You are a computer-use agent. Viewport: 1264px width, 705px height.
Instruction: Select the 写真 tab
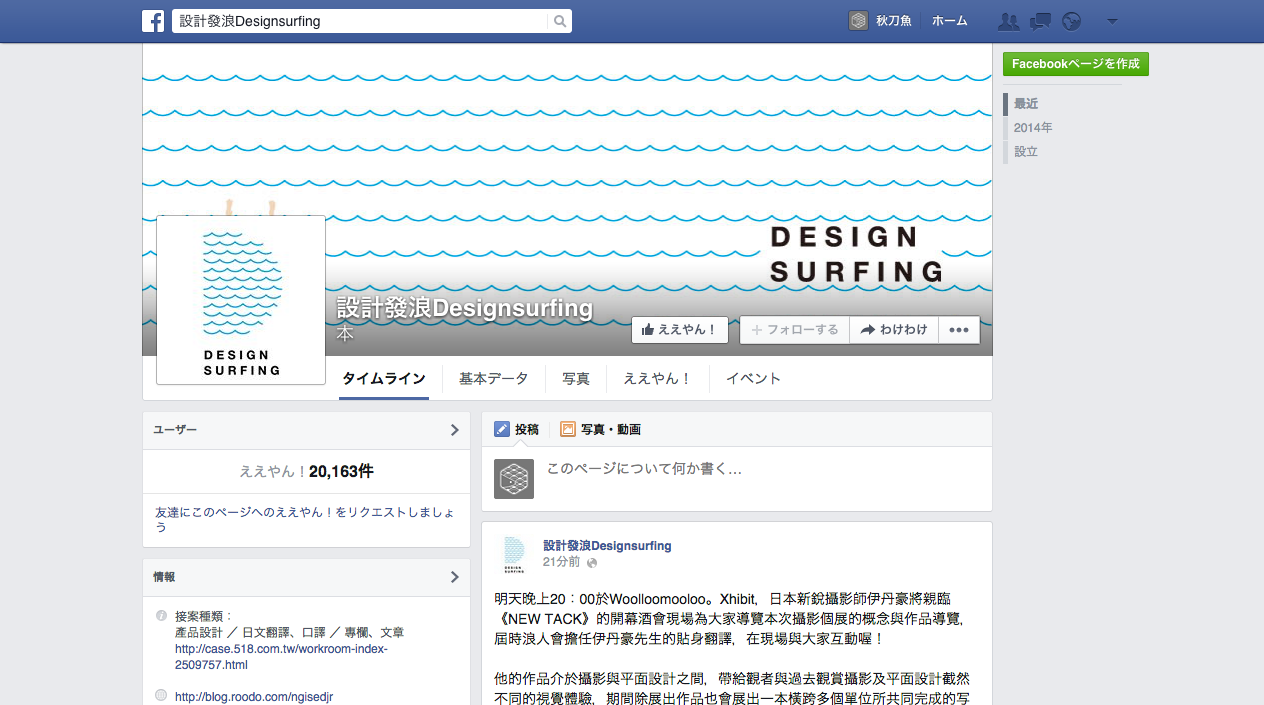tap(576, 379)
